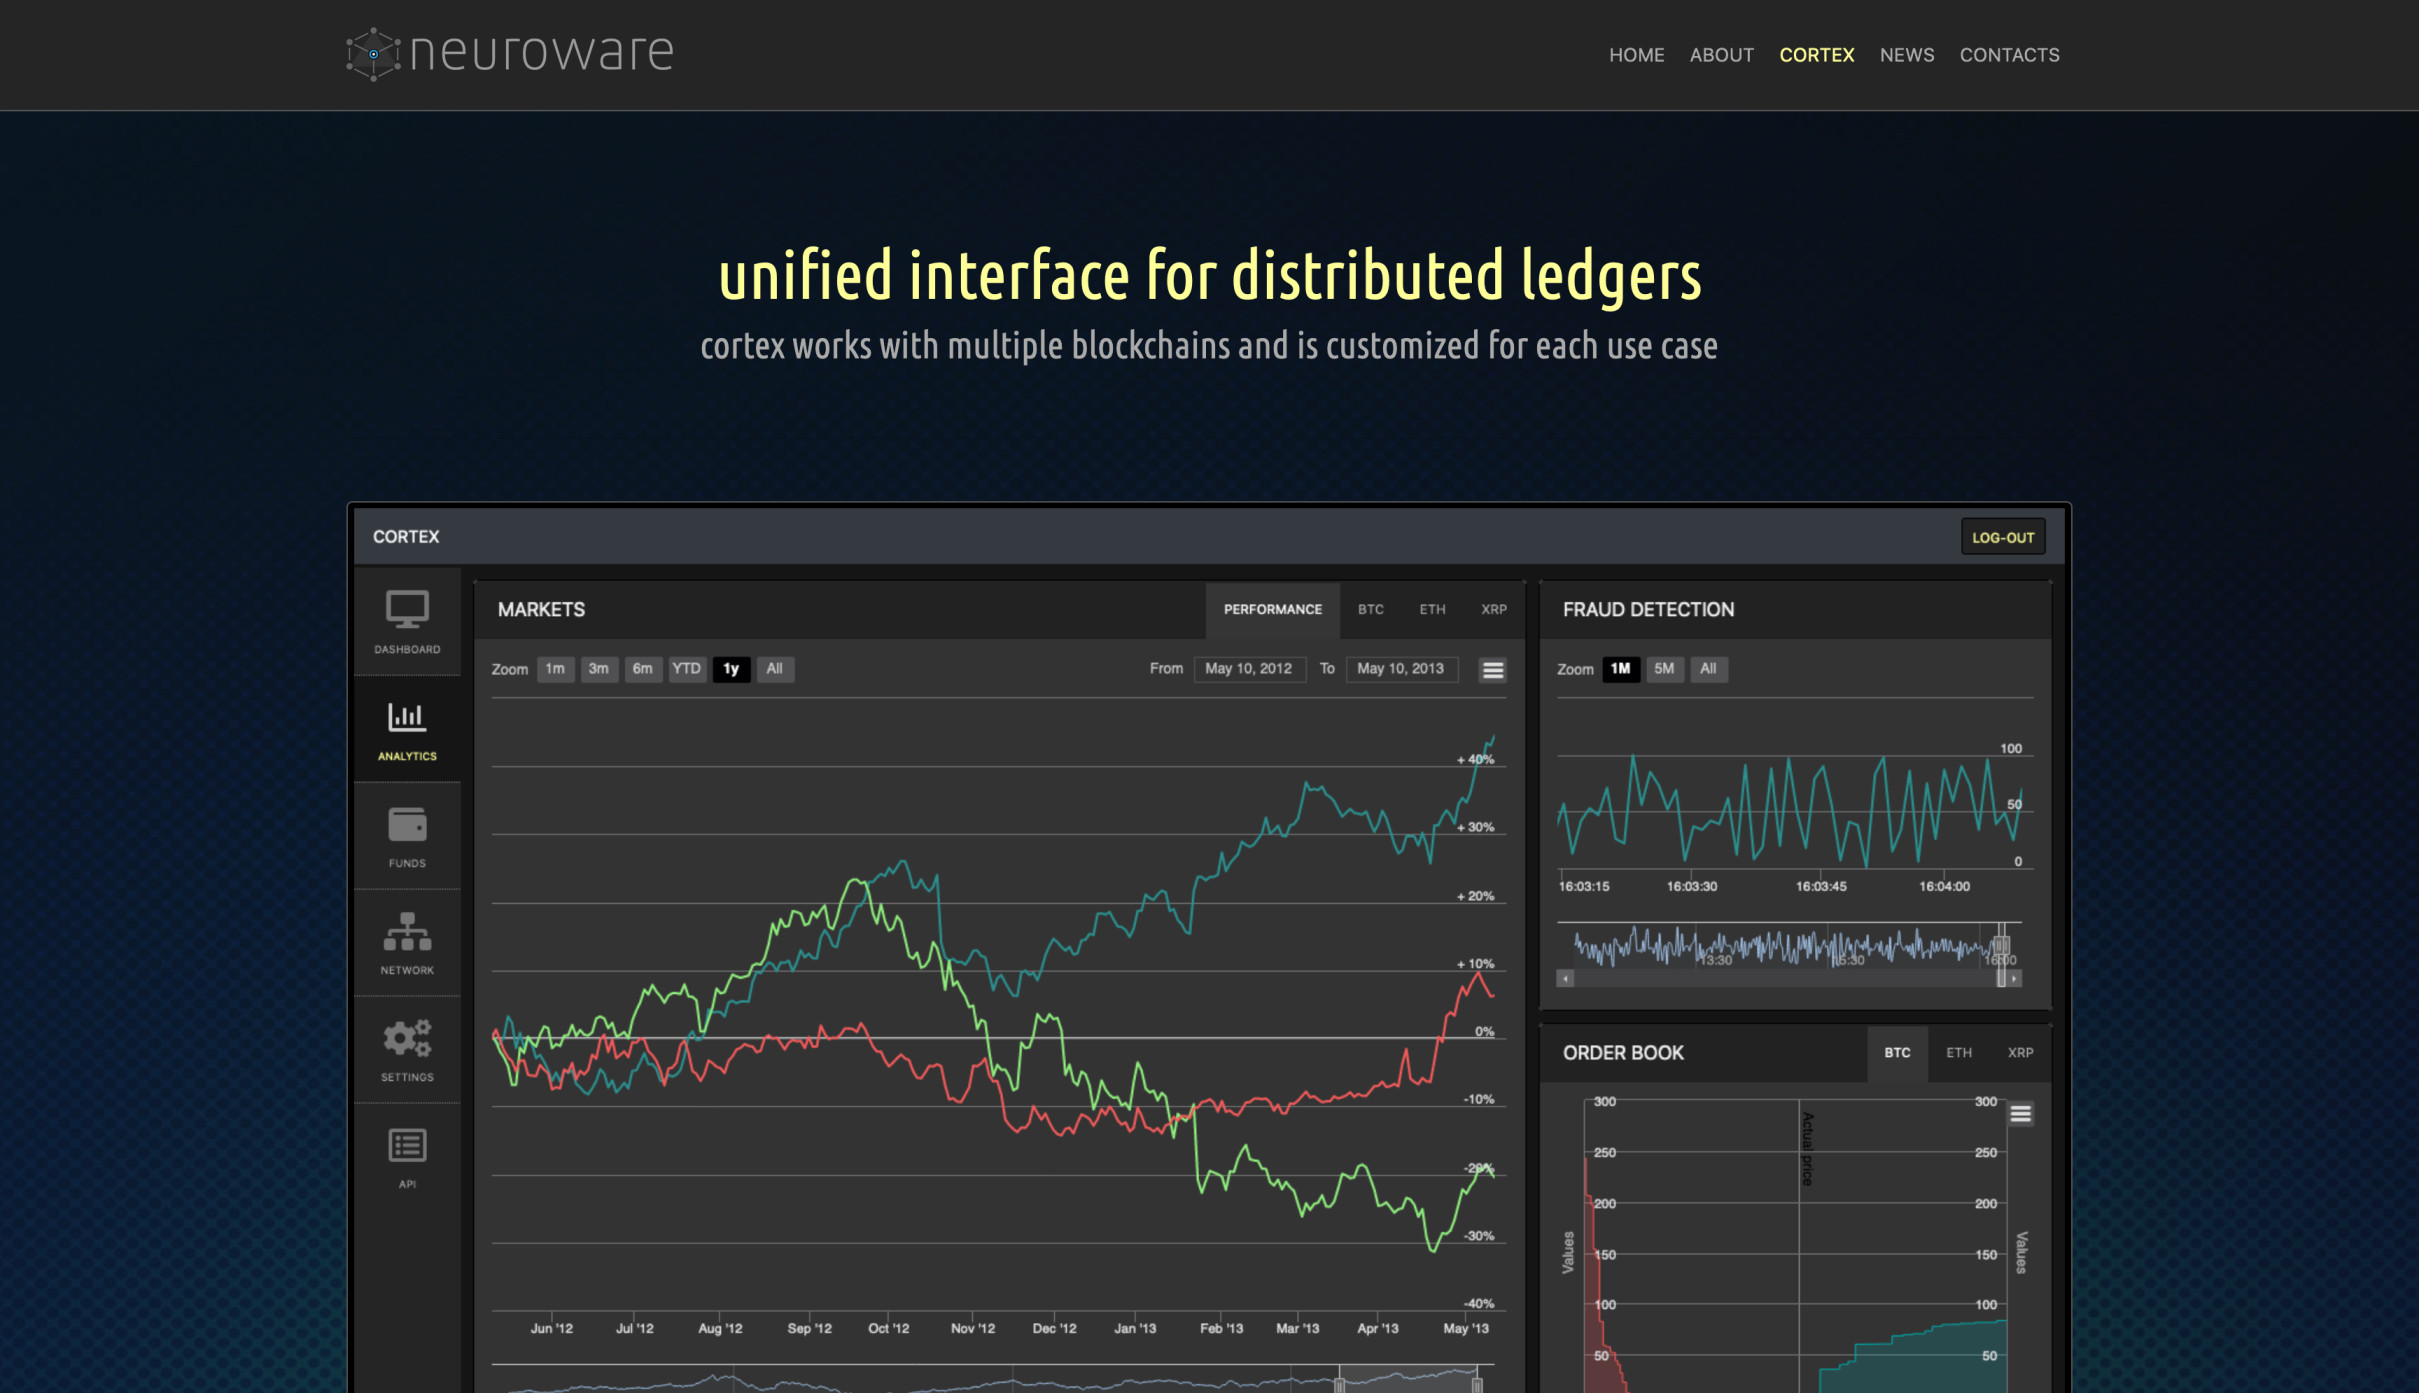Go to HOME page
The height and width of the screenshot is (1393, 2419).
coord(1636,55)
